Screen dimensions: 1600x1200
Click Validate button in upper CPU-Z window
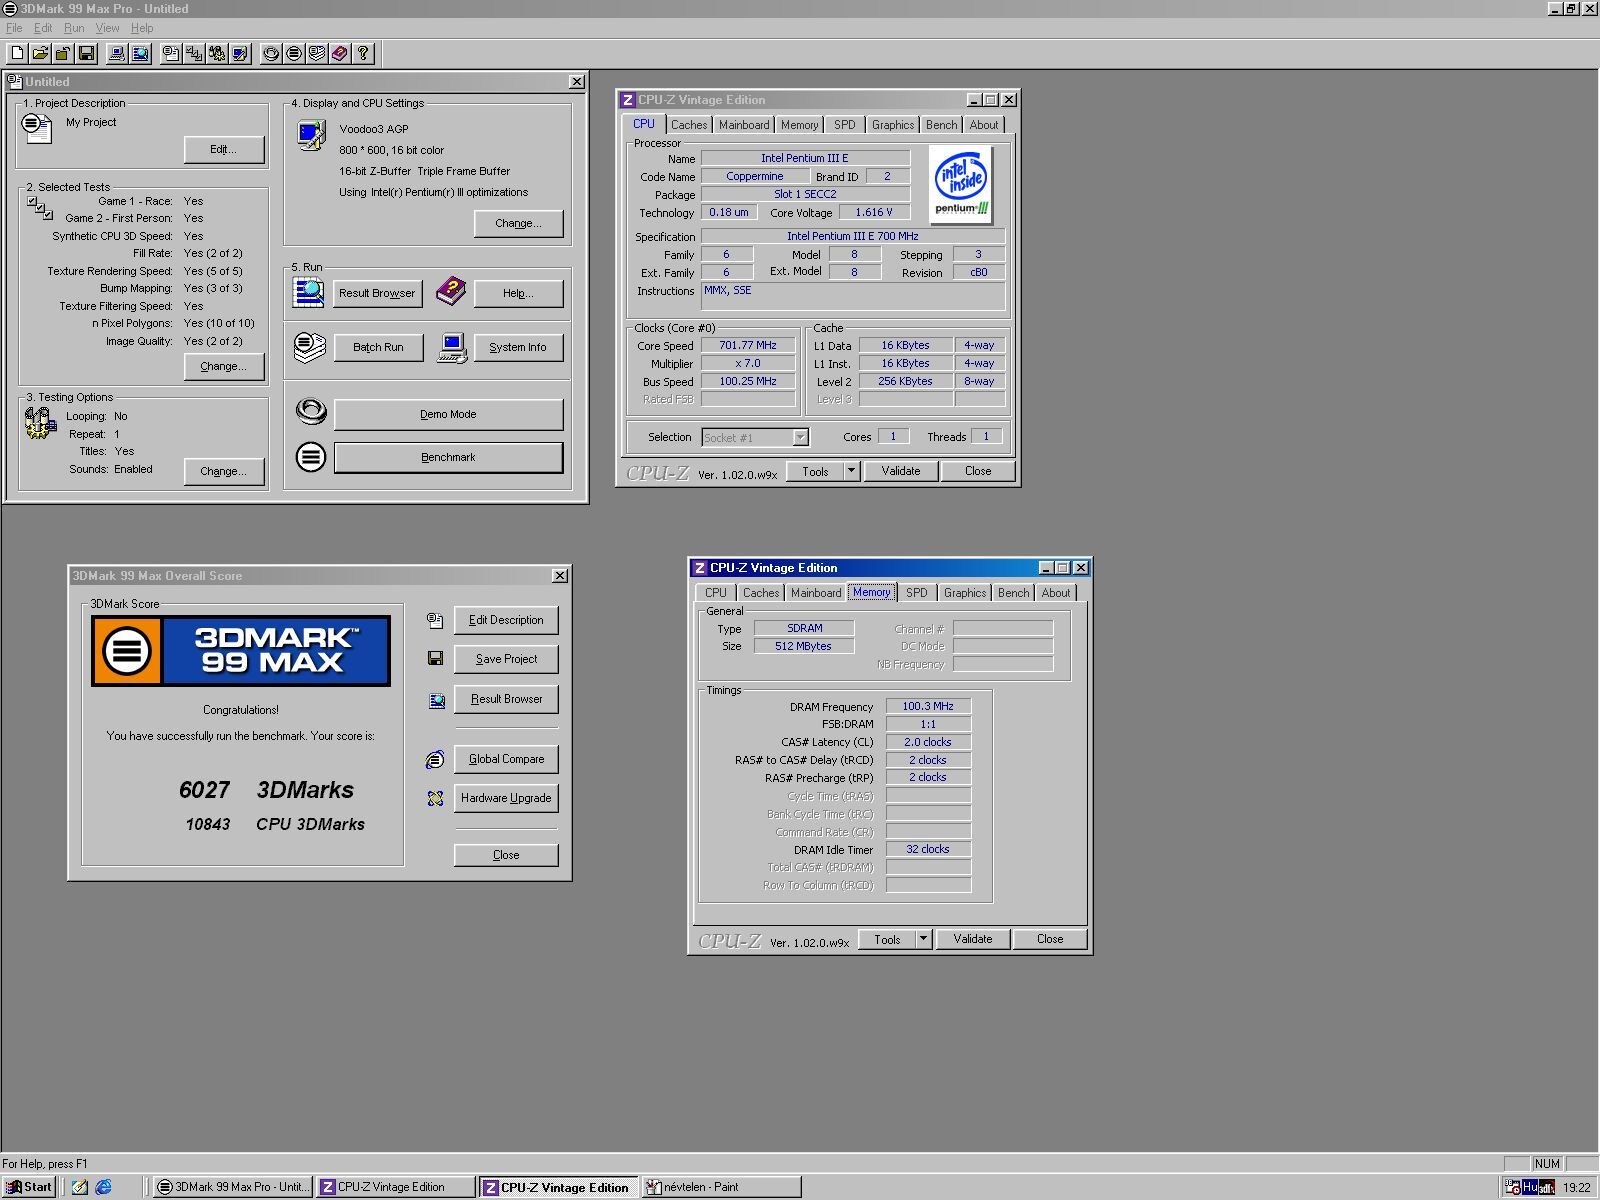tap(901, 471)
